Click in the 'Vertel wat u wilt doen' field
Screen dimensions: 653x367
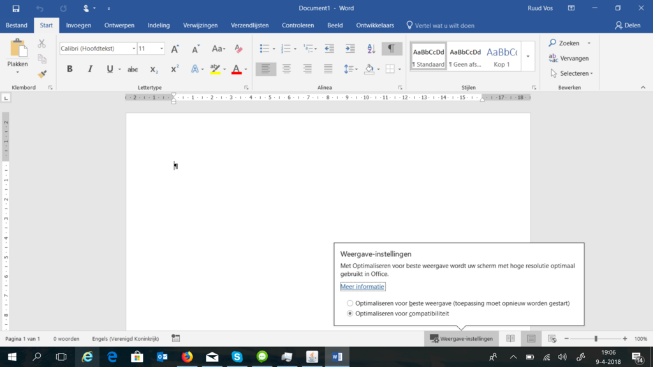[x=441, y=25]
